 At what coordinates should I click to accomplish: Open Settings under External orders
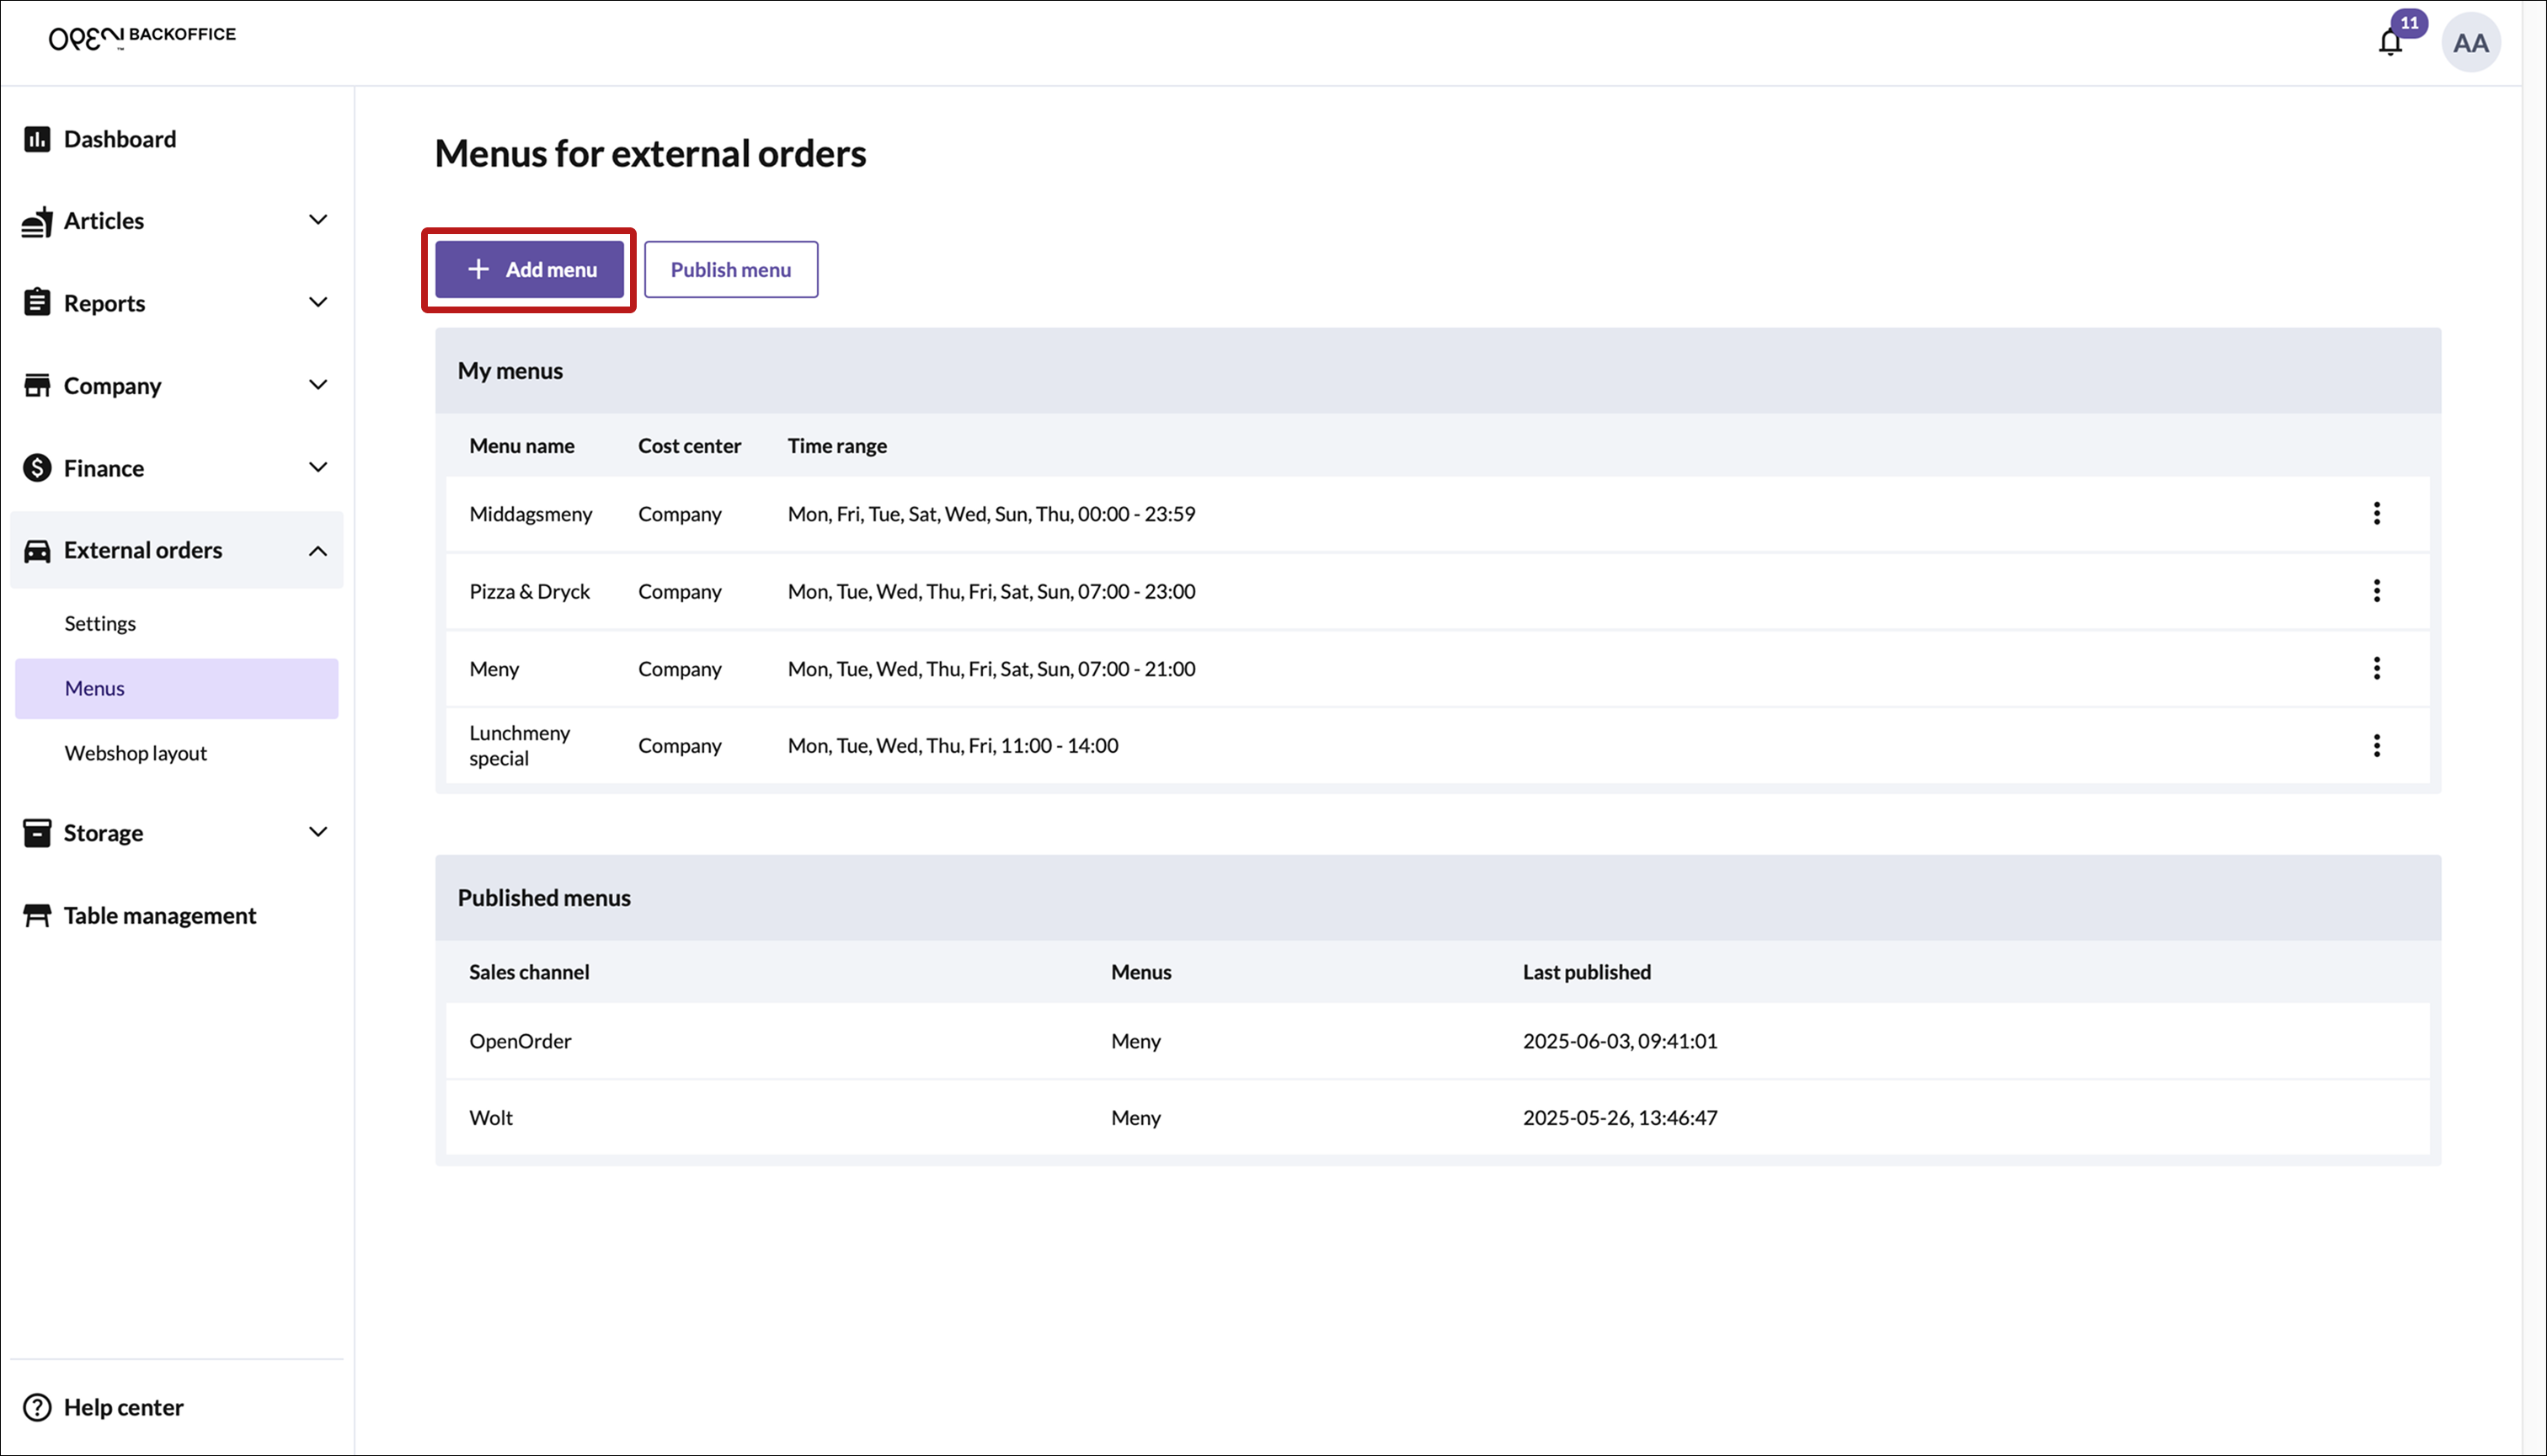click(x=100, y=624)
